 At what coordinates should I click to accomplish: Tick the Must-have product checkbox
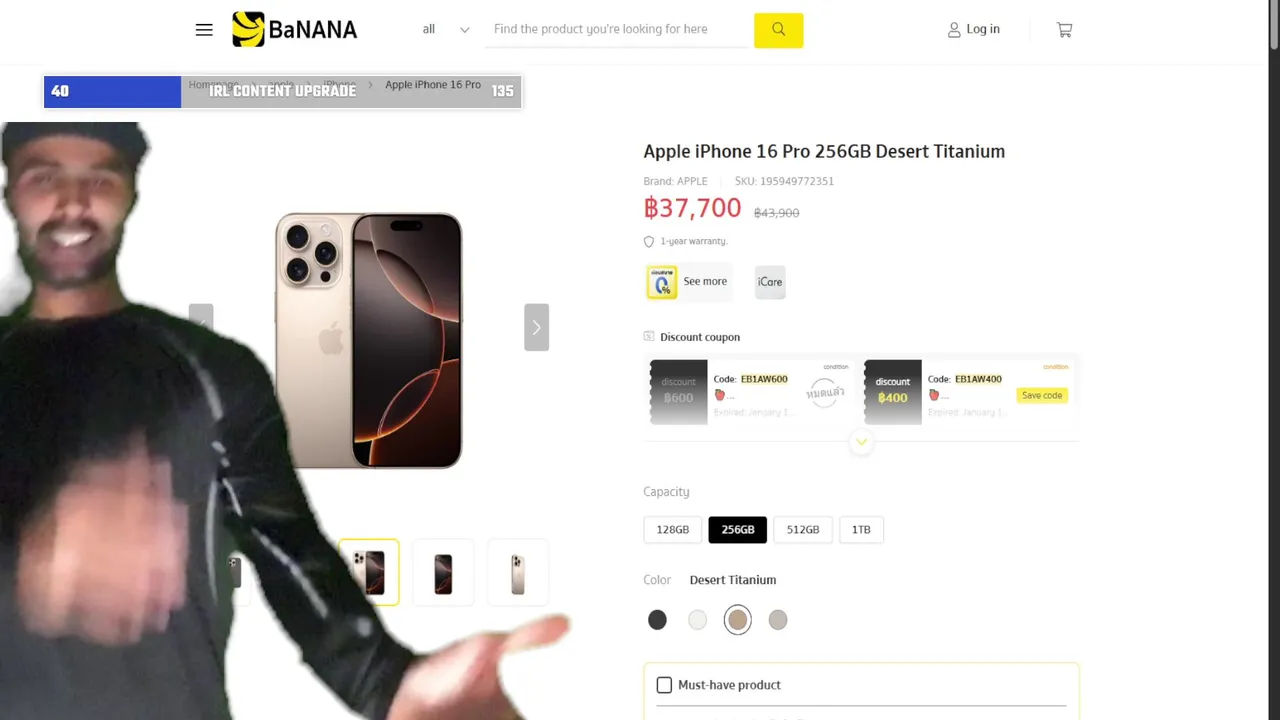(664, 685)
